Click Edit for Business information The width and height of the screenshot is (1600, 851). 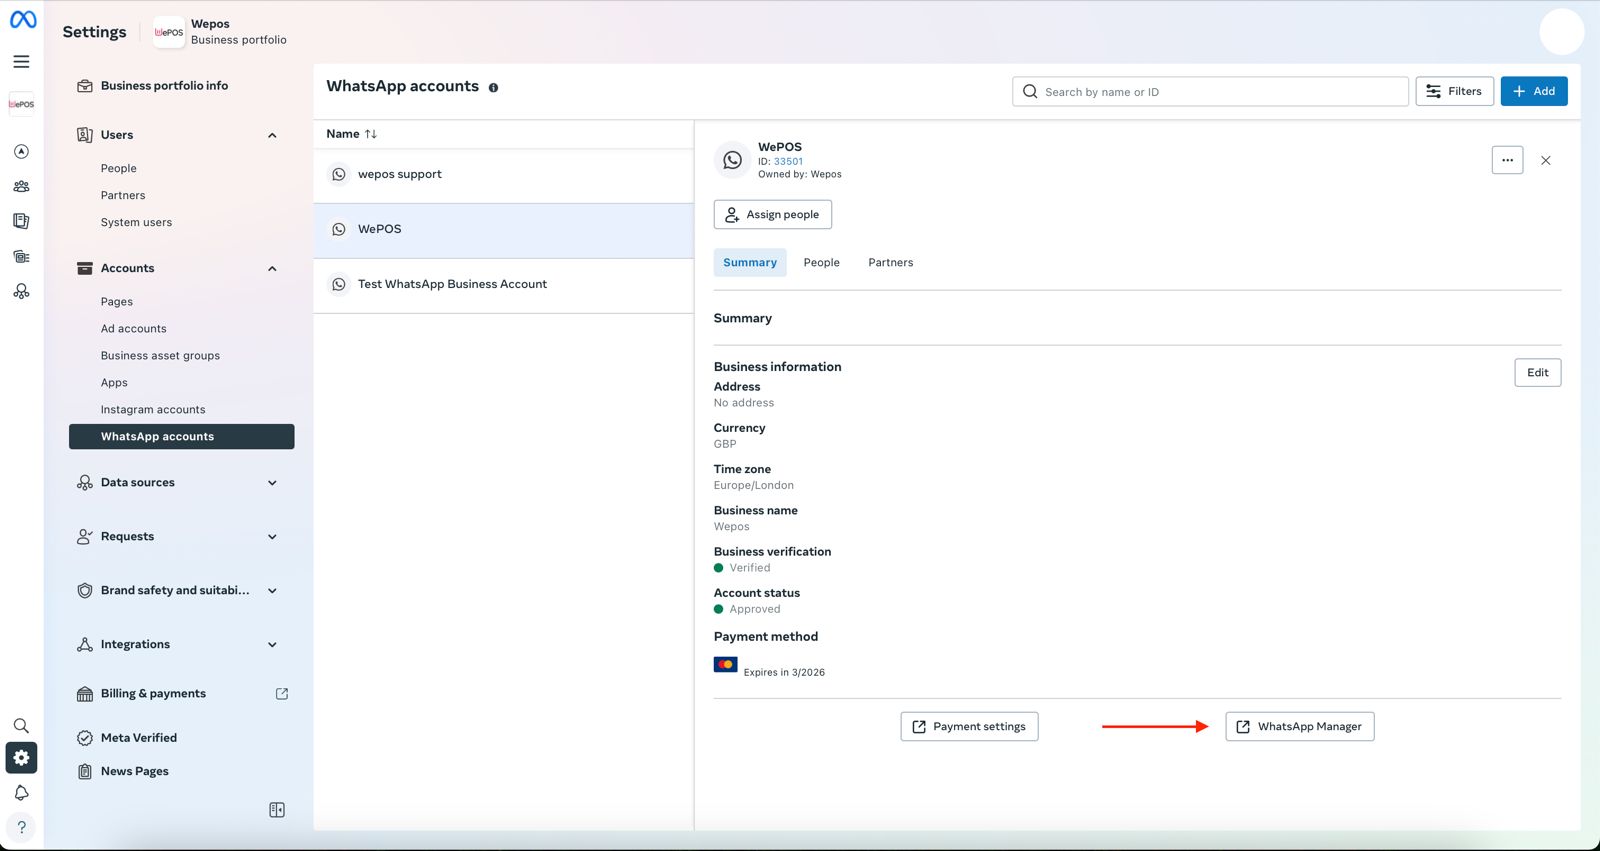(1537, 373)
